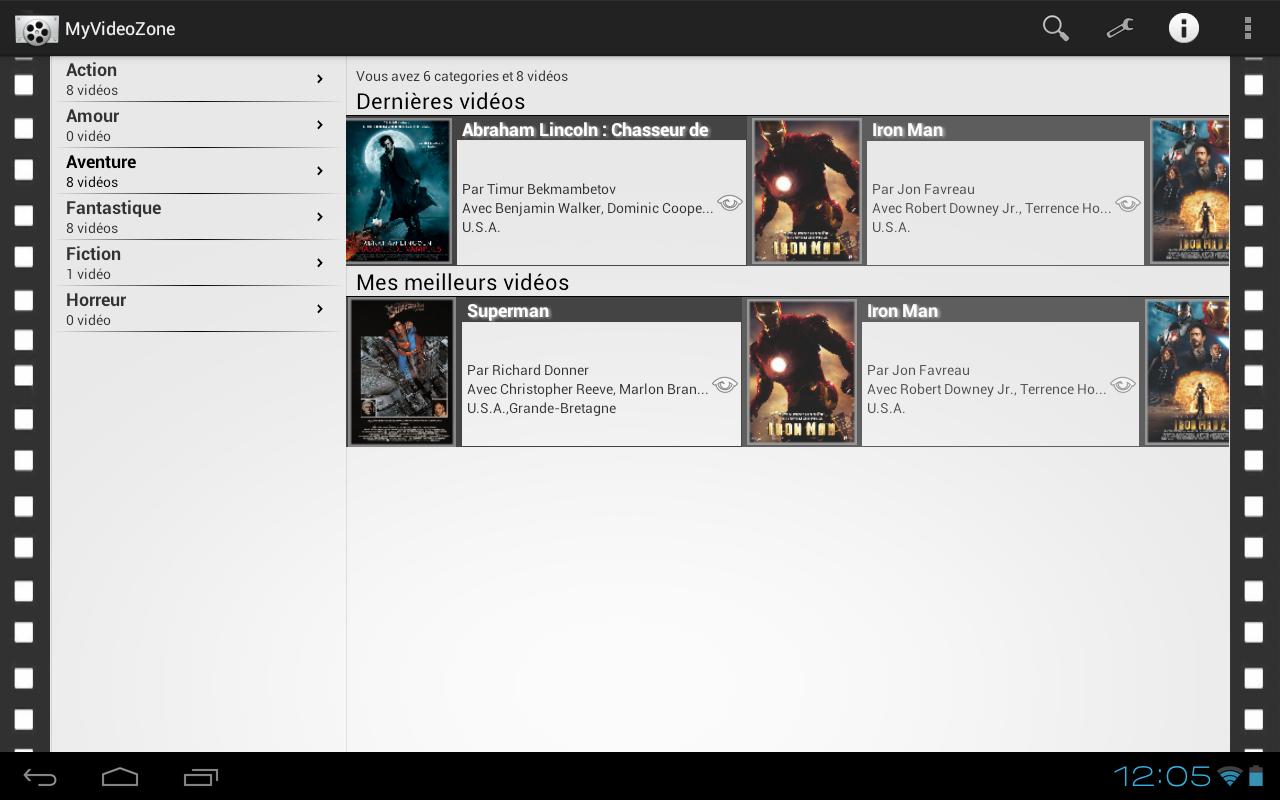The height and width of the screenshot is (800, 1280).
Task: Open the Iron Man 2 poster in Dernières vidéos
Action: click(1190, 191)
